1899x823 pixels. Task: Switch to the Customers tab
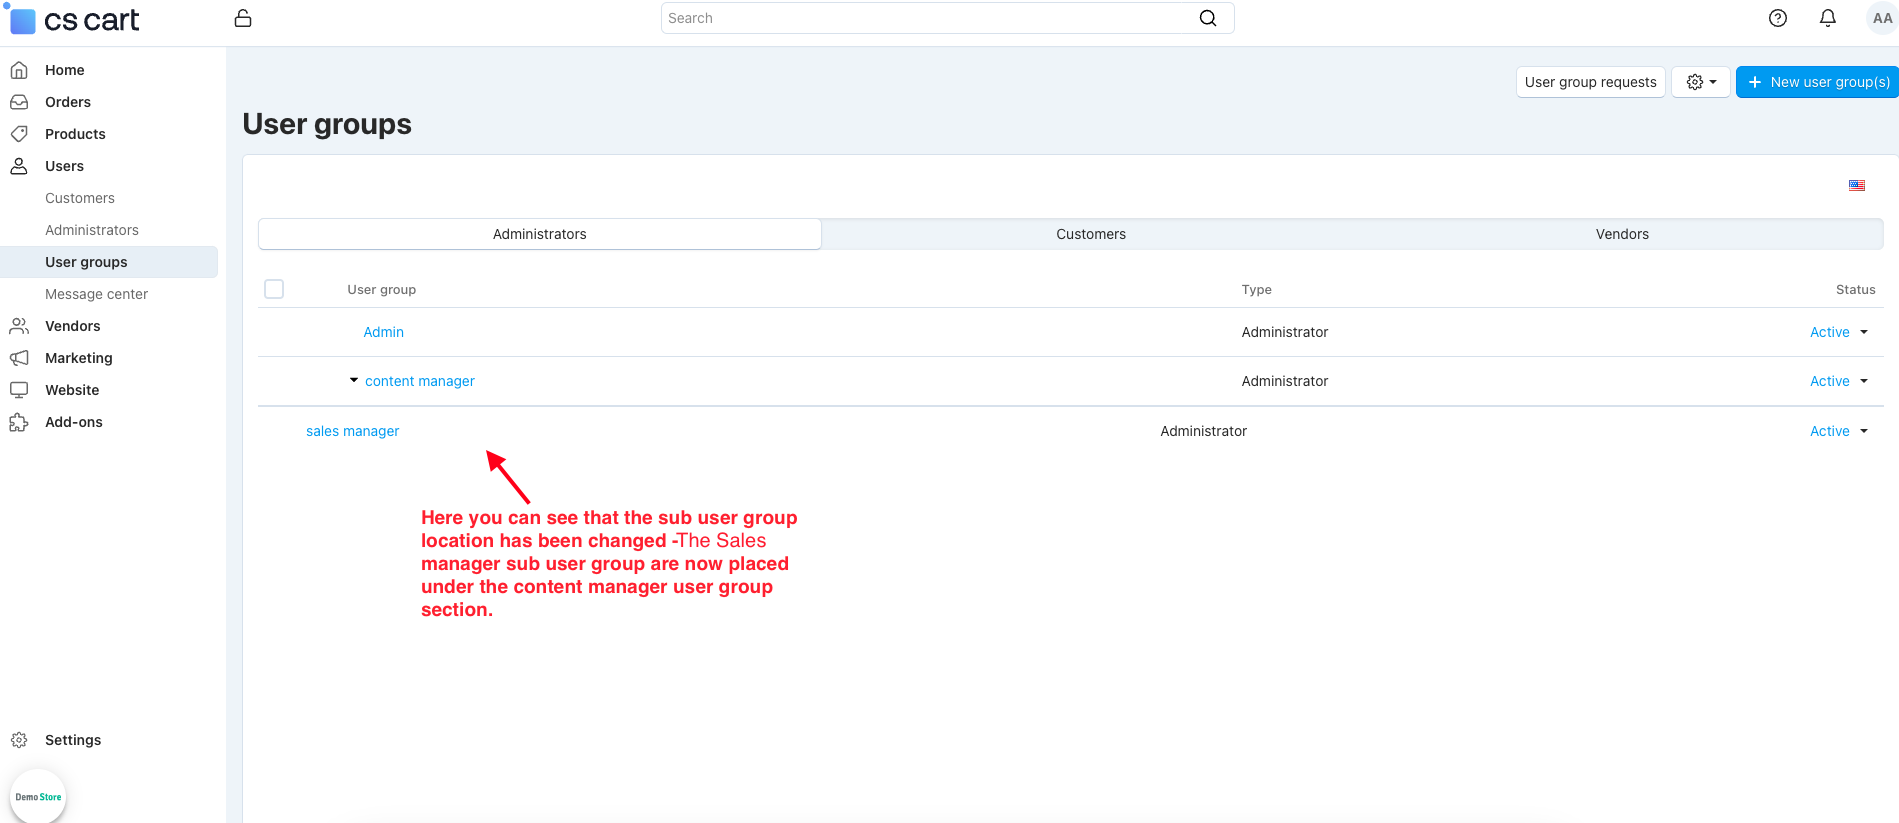pyautogui.click(x=1090, y=234)
